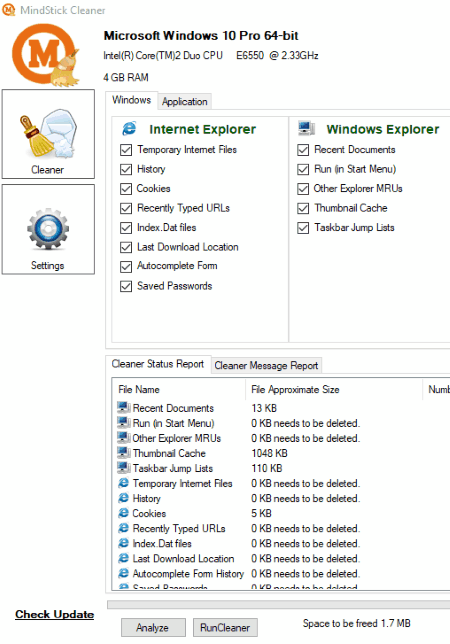Toggle Taskbar Jump Lists checkbox
Viewport: 450px width, 644px height.
(303, 228)
